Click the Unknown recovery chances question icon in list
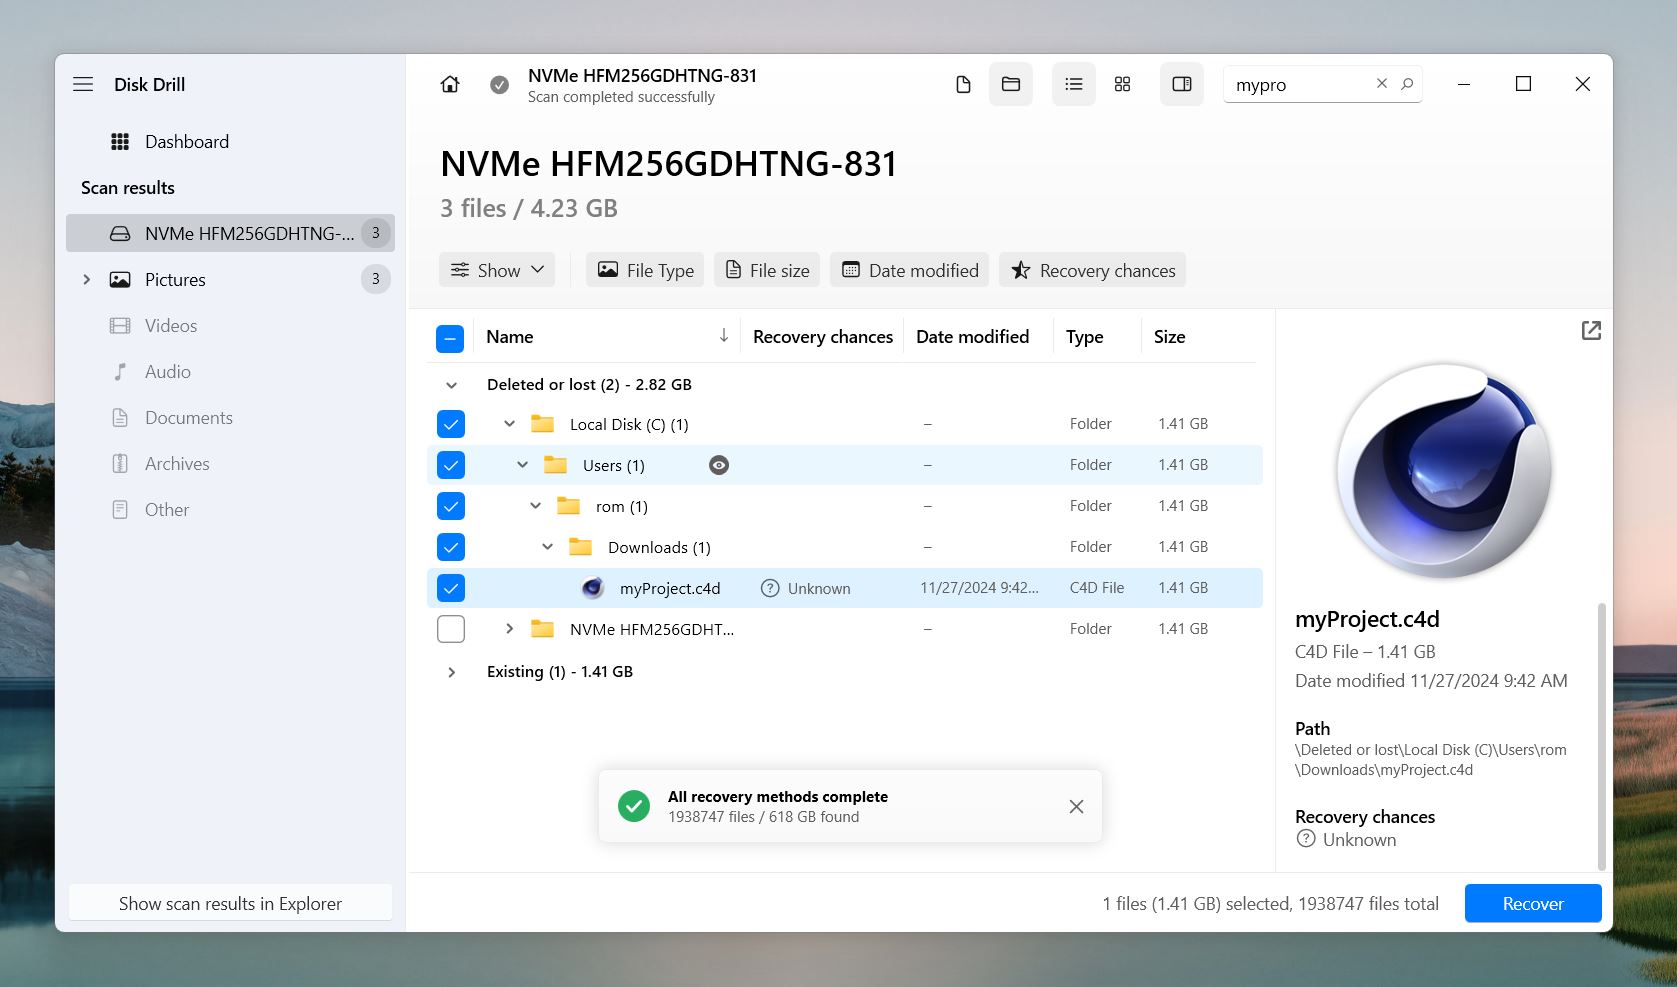This screenshot has width=1677, height=987. tap(770, 588)
